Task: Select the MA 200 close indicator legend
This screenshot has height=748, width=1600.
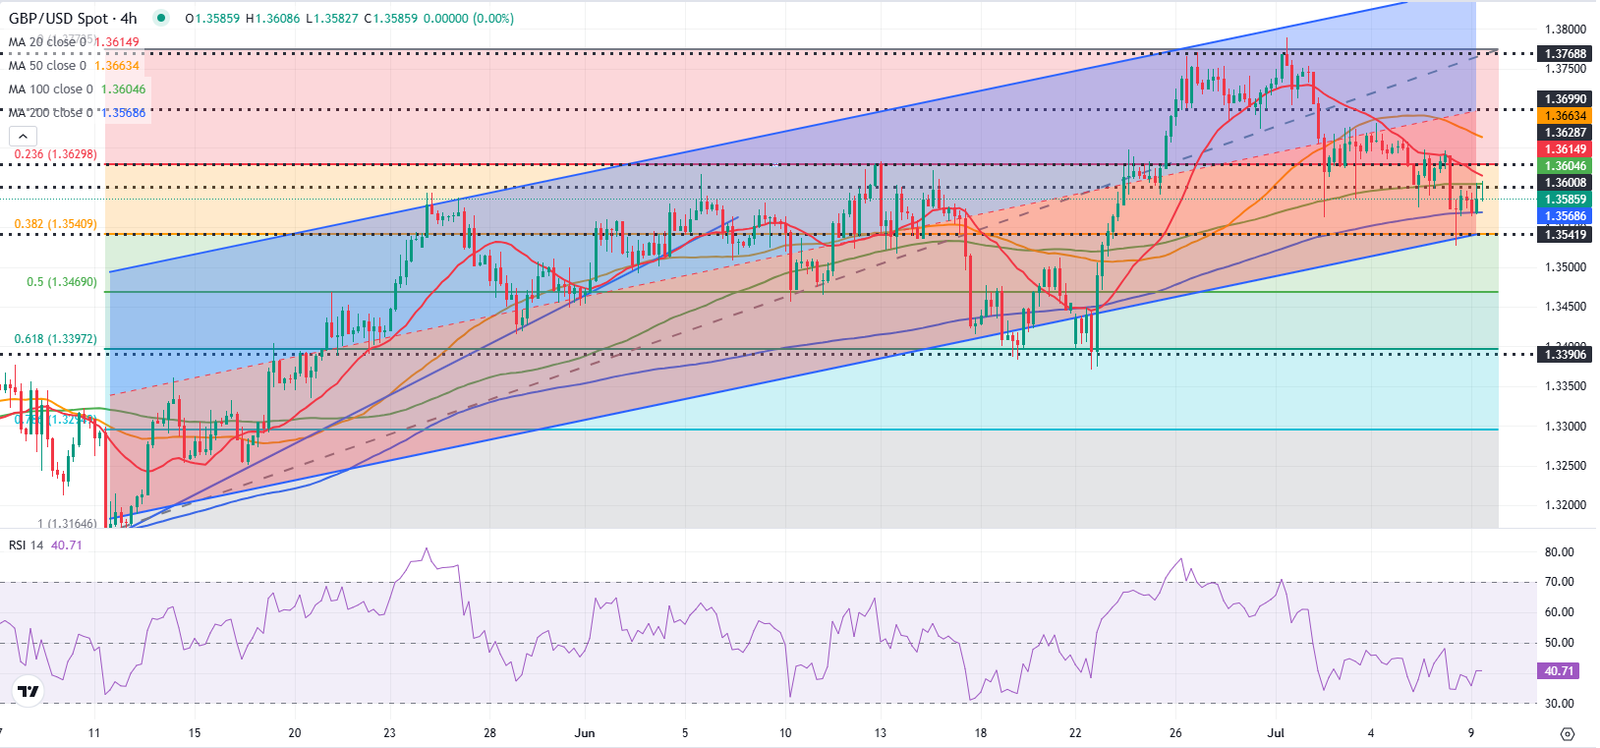Action: click(x=77, y=113)
